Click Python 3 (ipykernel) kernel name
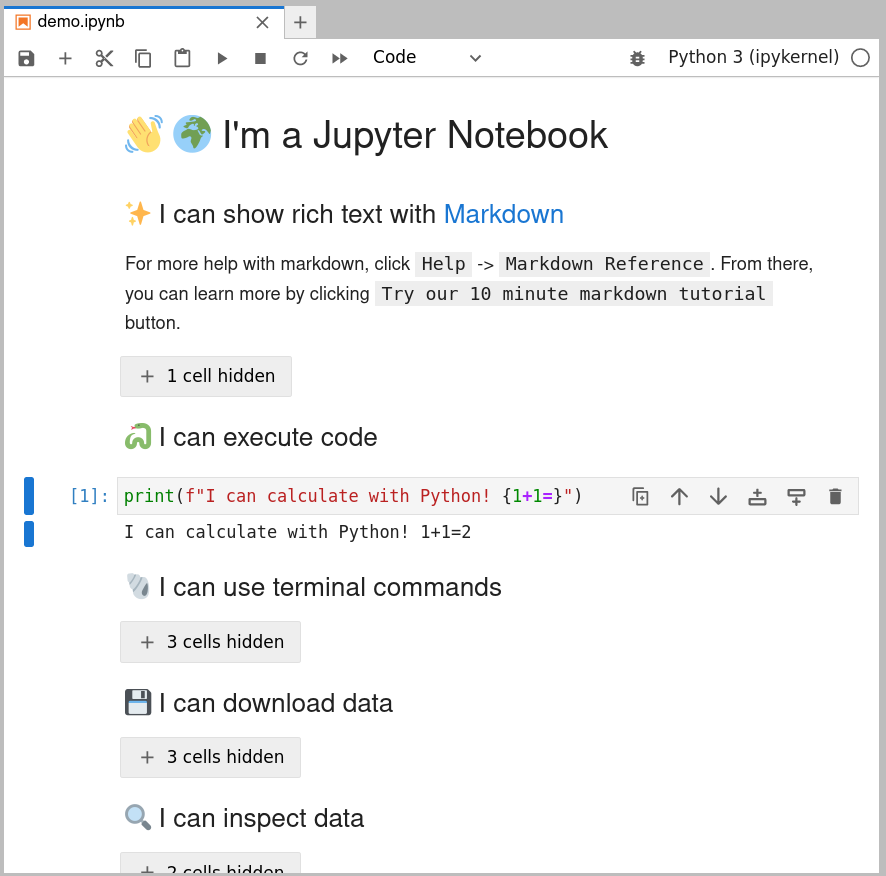 click(x=753, y=58)
